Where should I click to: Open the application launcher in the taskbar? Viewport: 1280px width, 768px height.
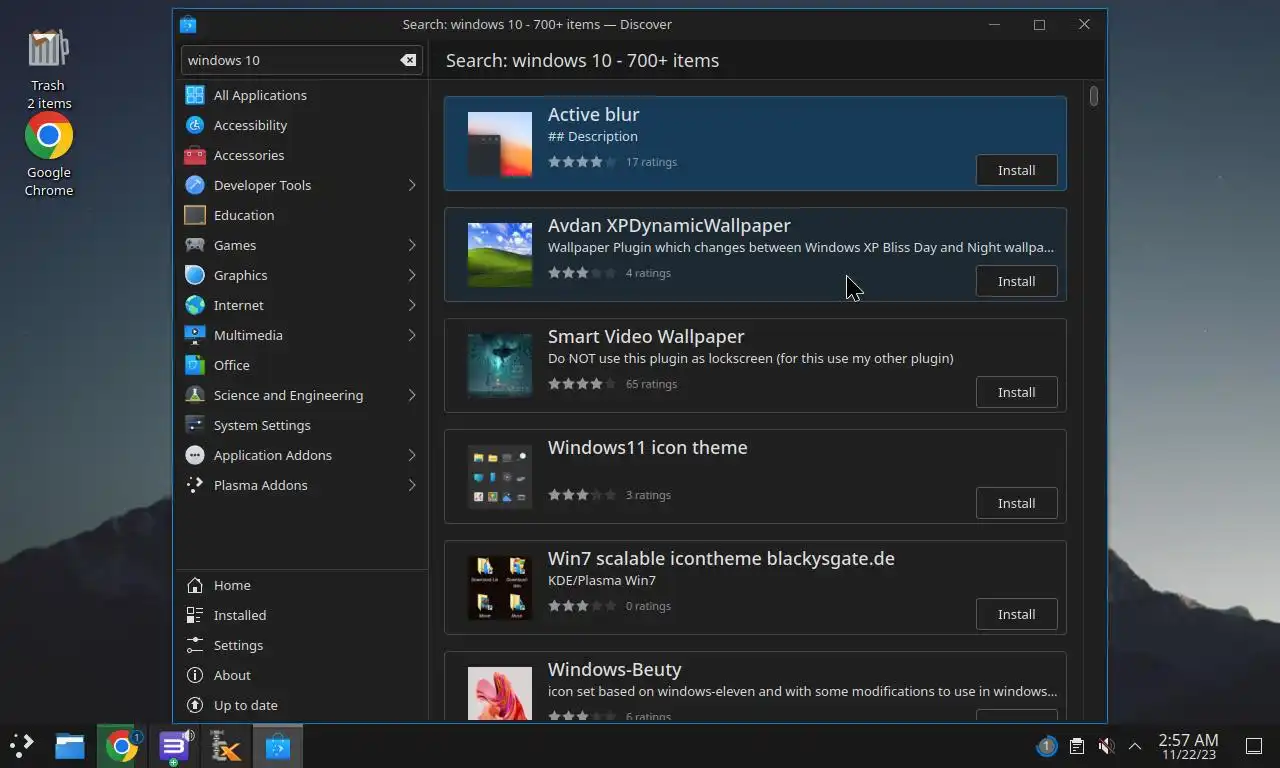[22, 746]
